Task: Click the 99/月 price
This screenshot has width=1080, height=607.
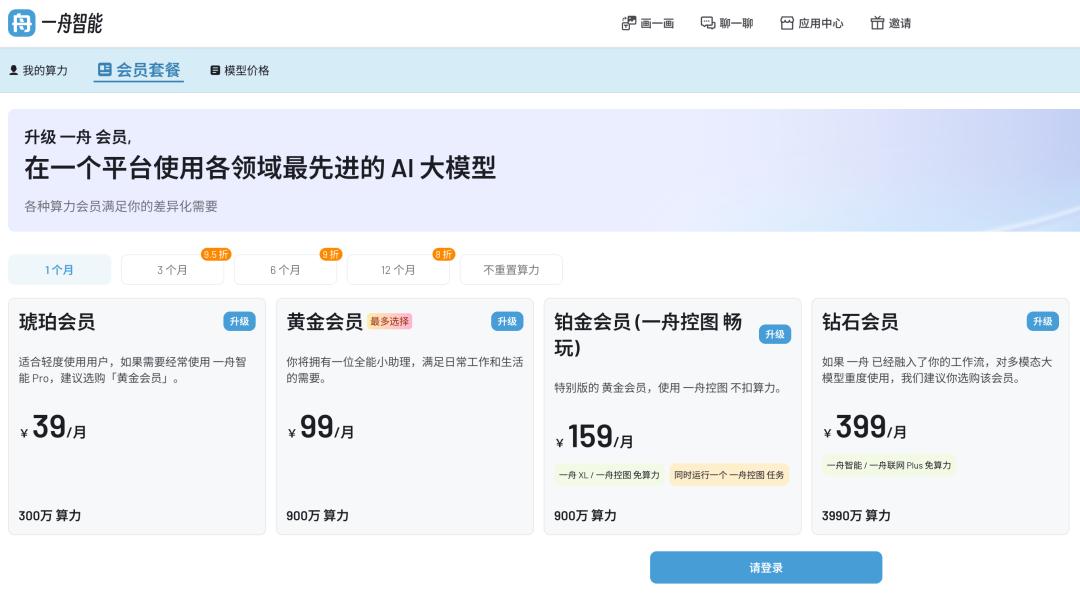Action: click(x=320, y=428)
